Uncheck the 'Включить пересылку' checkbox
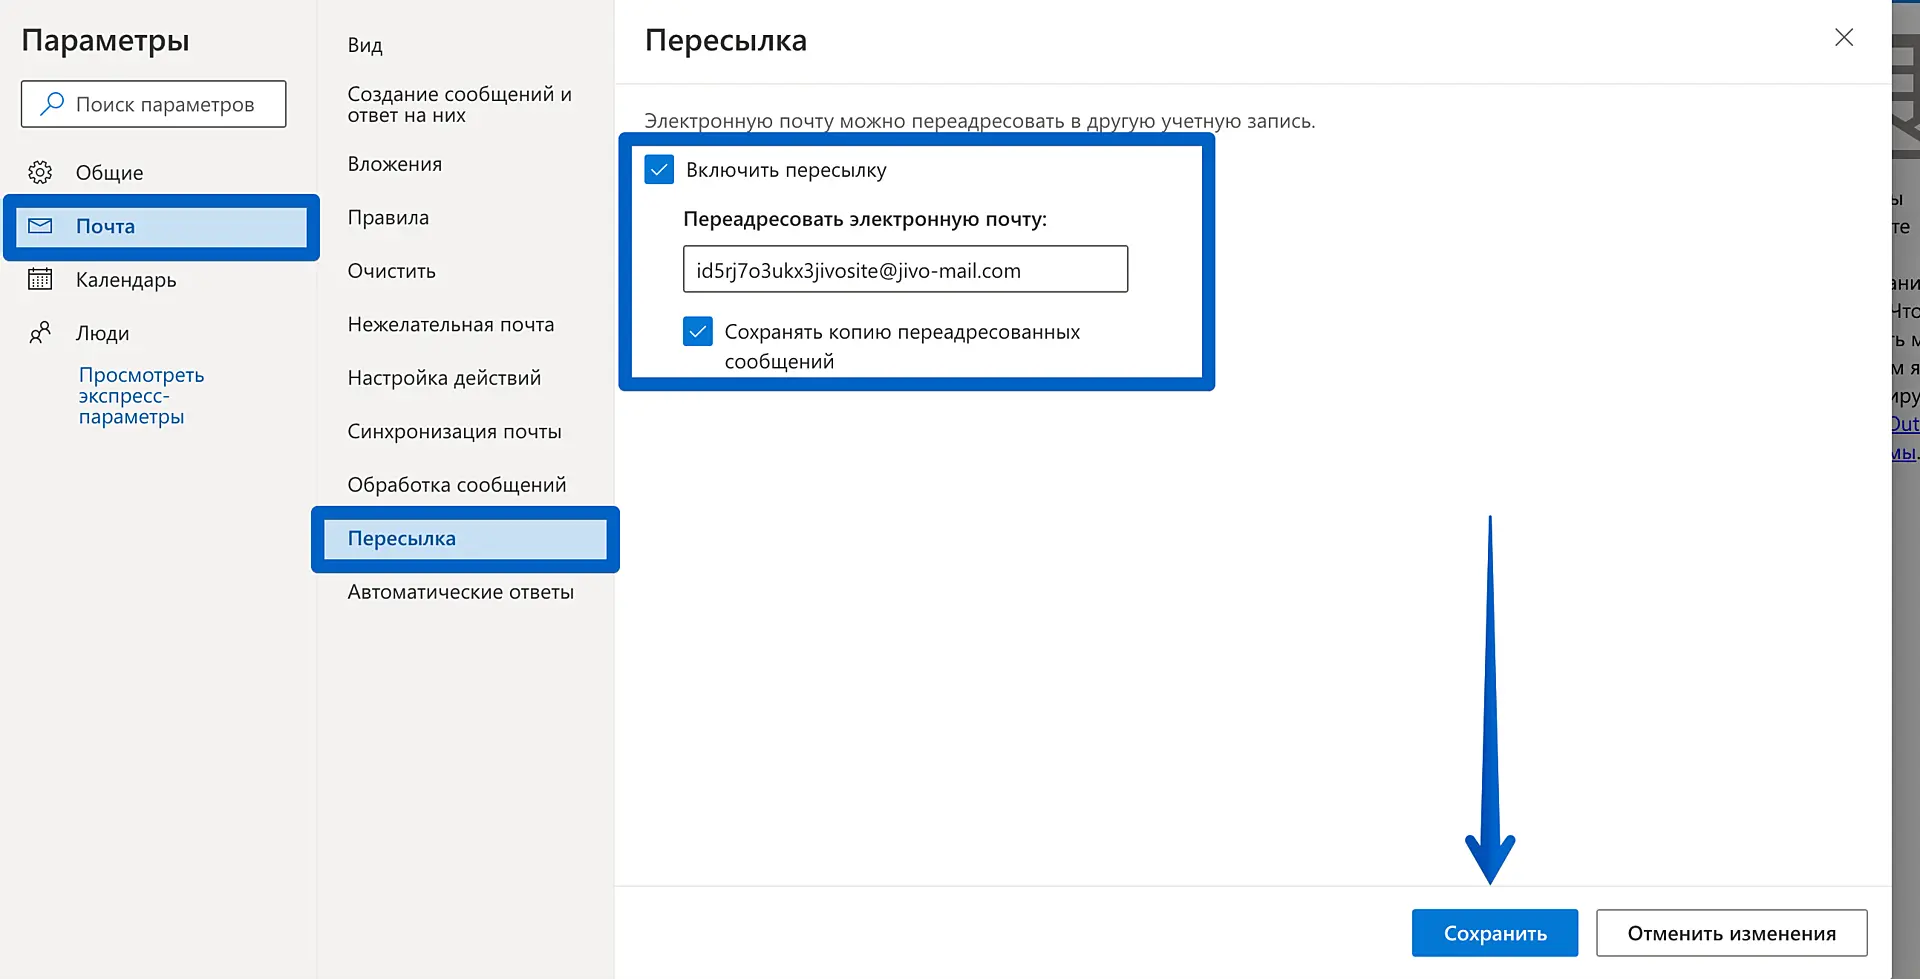The width and height of the screenshot is (1920, 979). [x=660, y=170]
